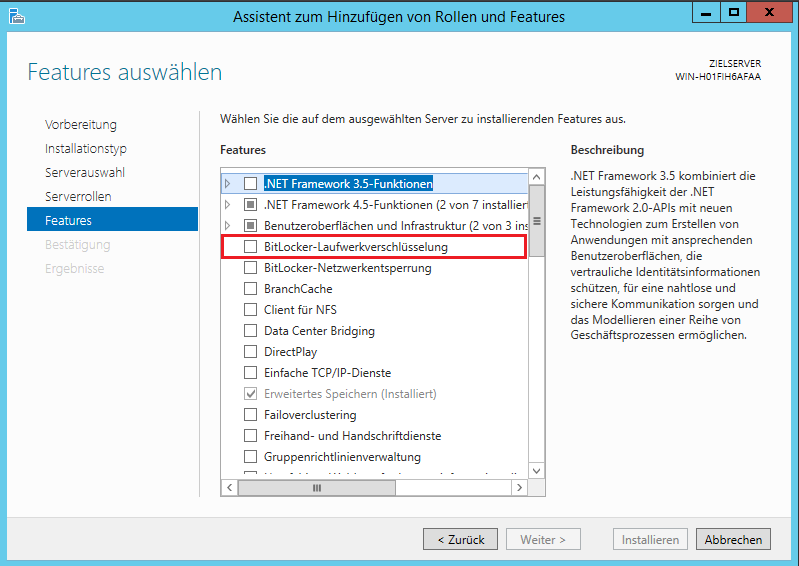
Task: Select the DirectPlay checkbox
Action: (251, 352)
